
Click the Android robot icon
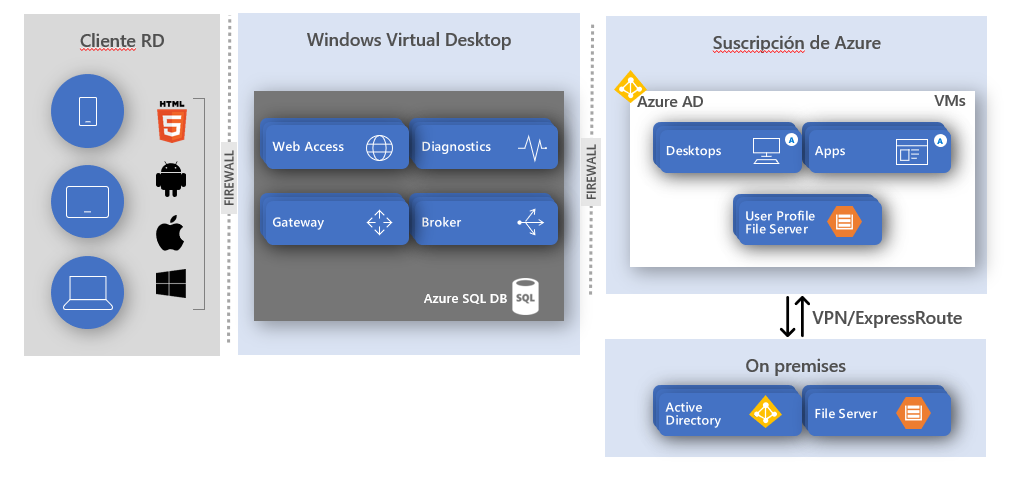click(x=171, y=179)
